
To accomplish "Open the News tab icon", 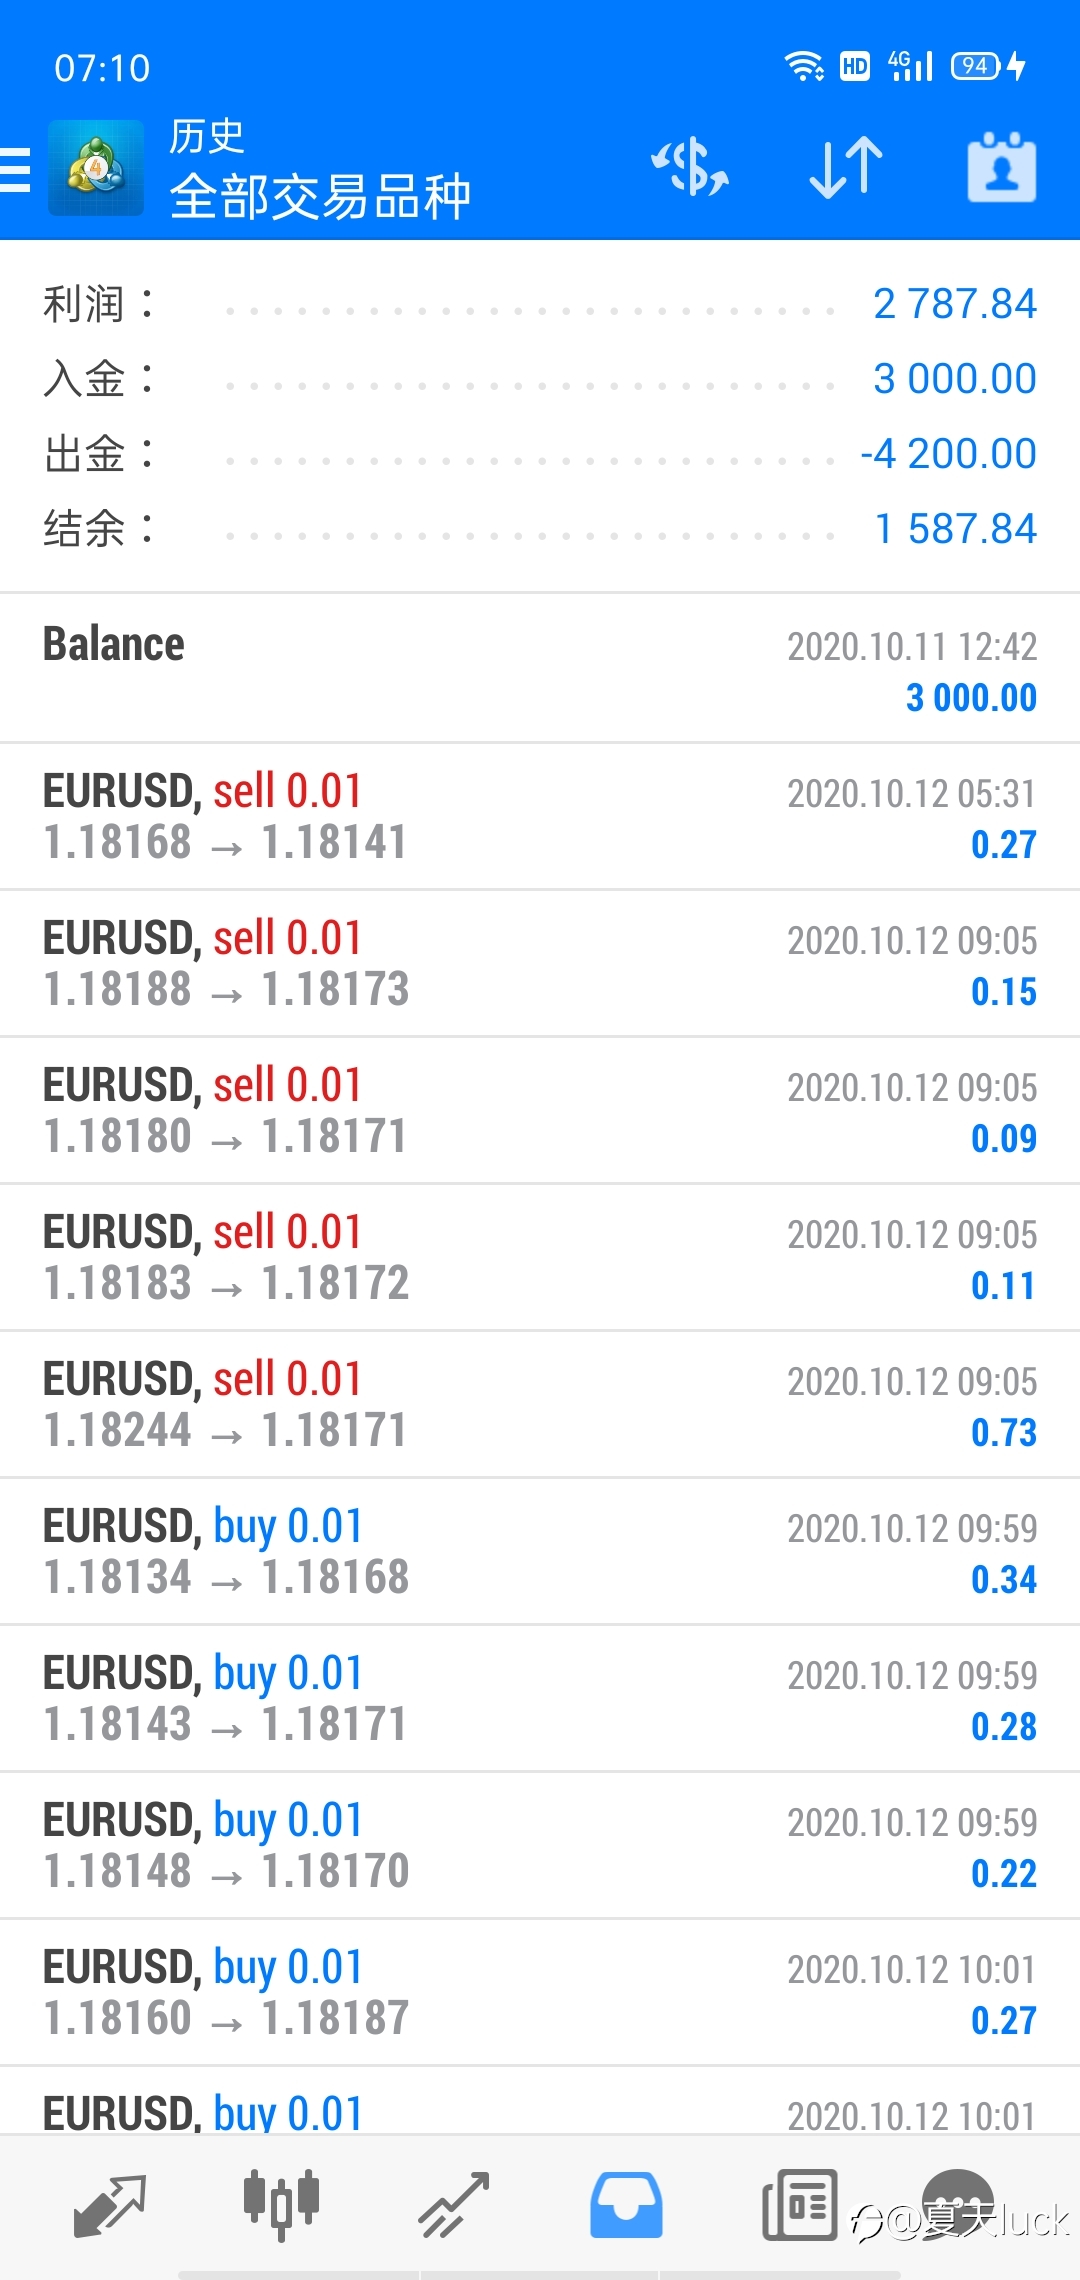I will pos(799,2204).
